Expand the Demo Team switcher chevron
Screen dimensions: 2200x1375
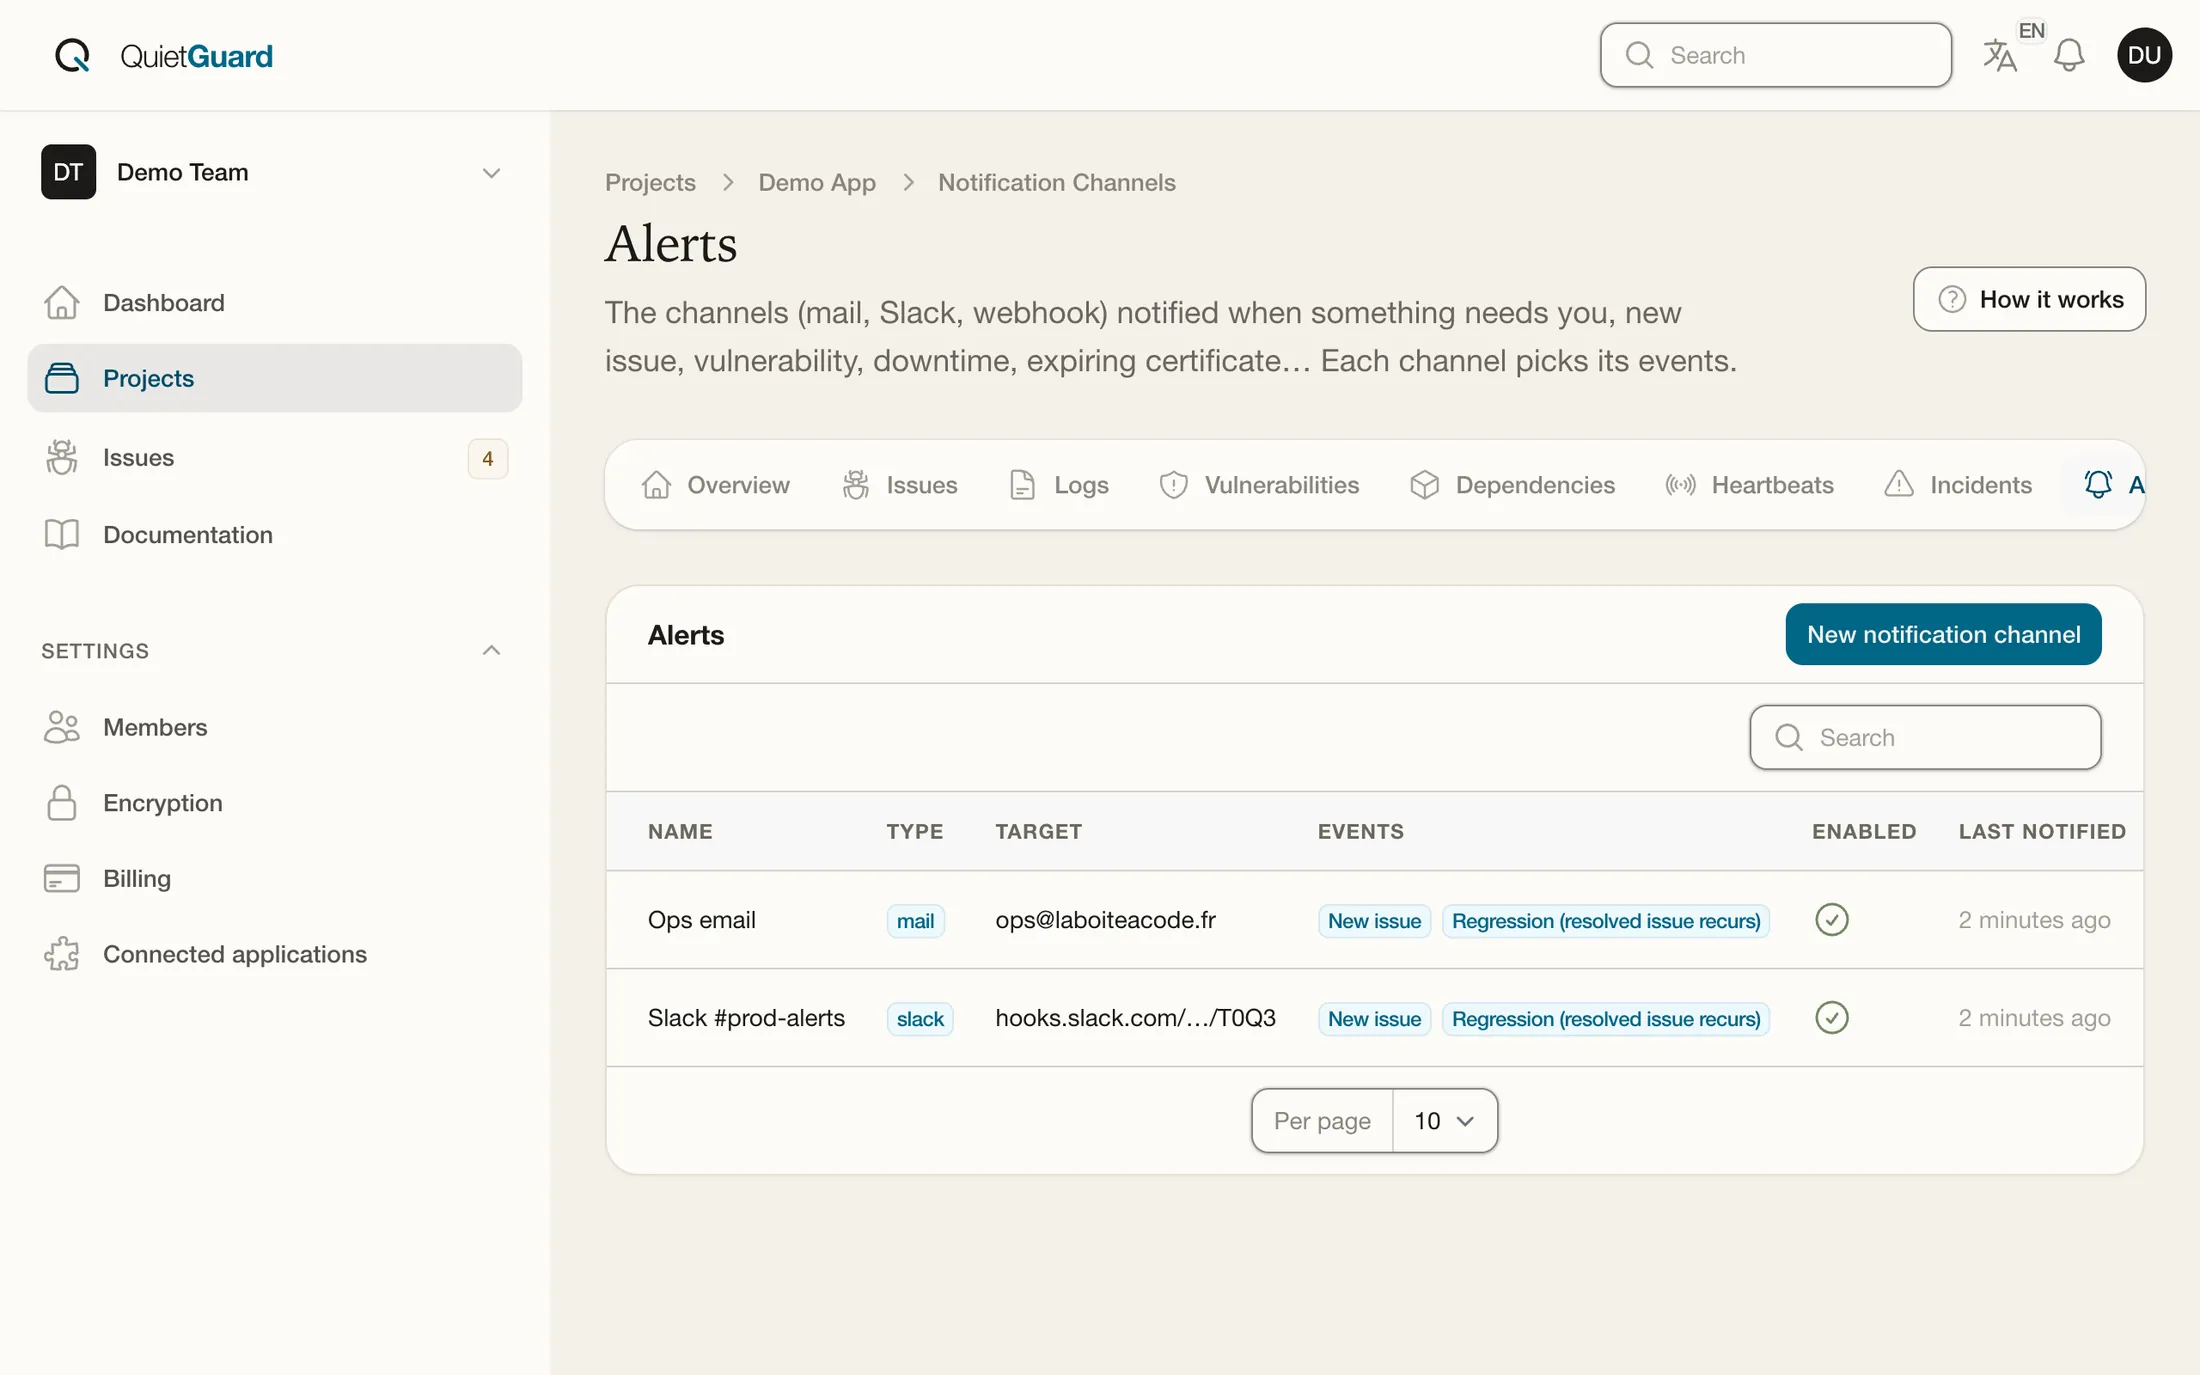tap(491, 173)
